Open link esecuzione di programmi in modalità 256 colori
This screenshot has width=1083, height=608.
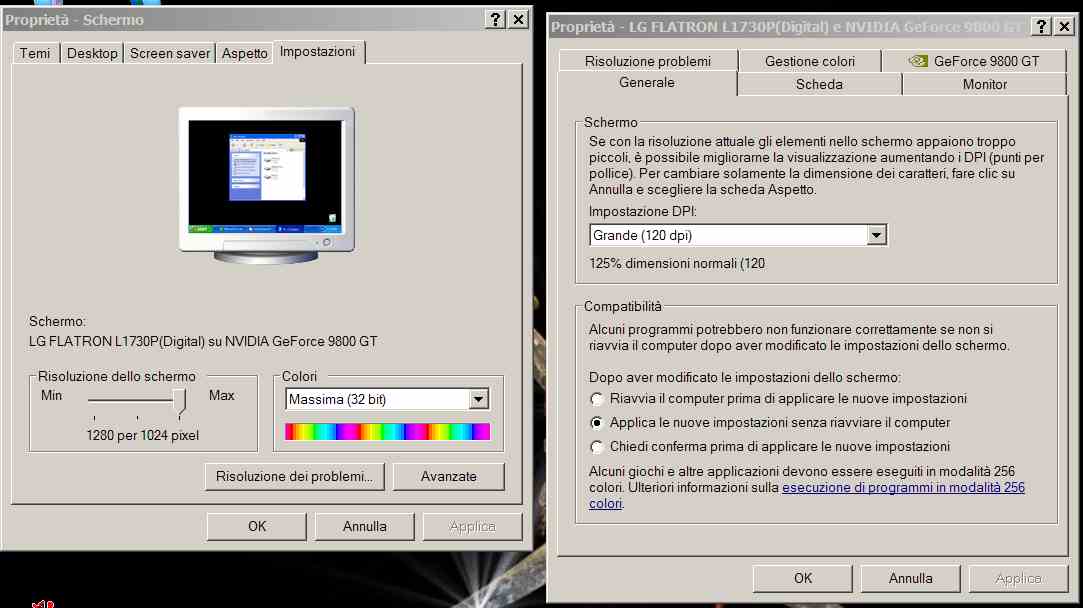[x=903, y=488]
